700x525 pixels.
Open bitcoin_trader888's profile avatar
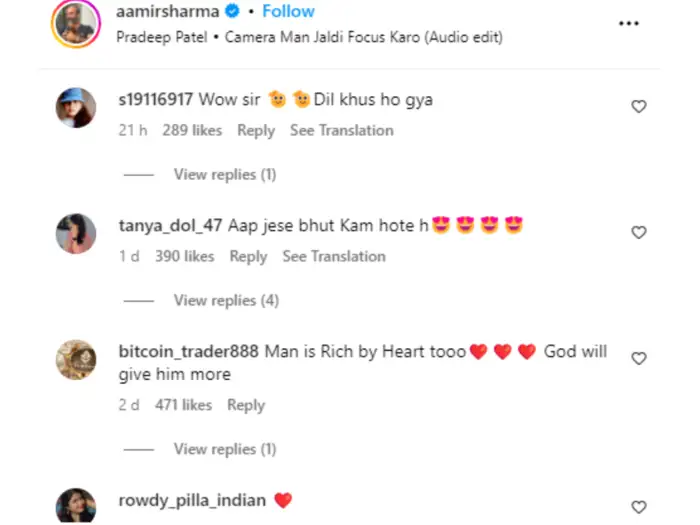pyautogui.click(x=77, y=359)
